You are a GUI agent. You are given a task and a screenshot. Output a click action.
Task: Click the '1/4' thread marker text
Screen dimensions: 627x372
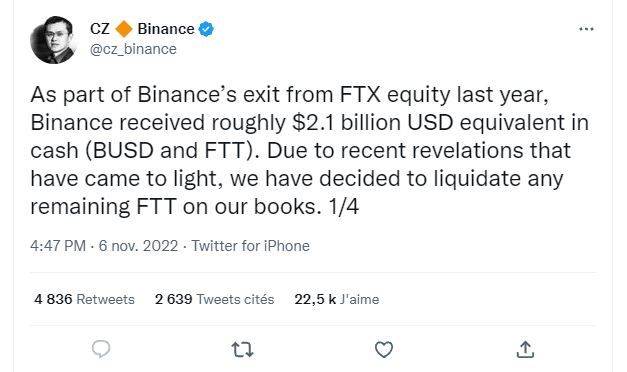pos(343,206)
